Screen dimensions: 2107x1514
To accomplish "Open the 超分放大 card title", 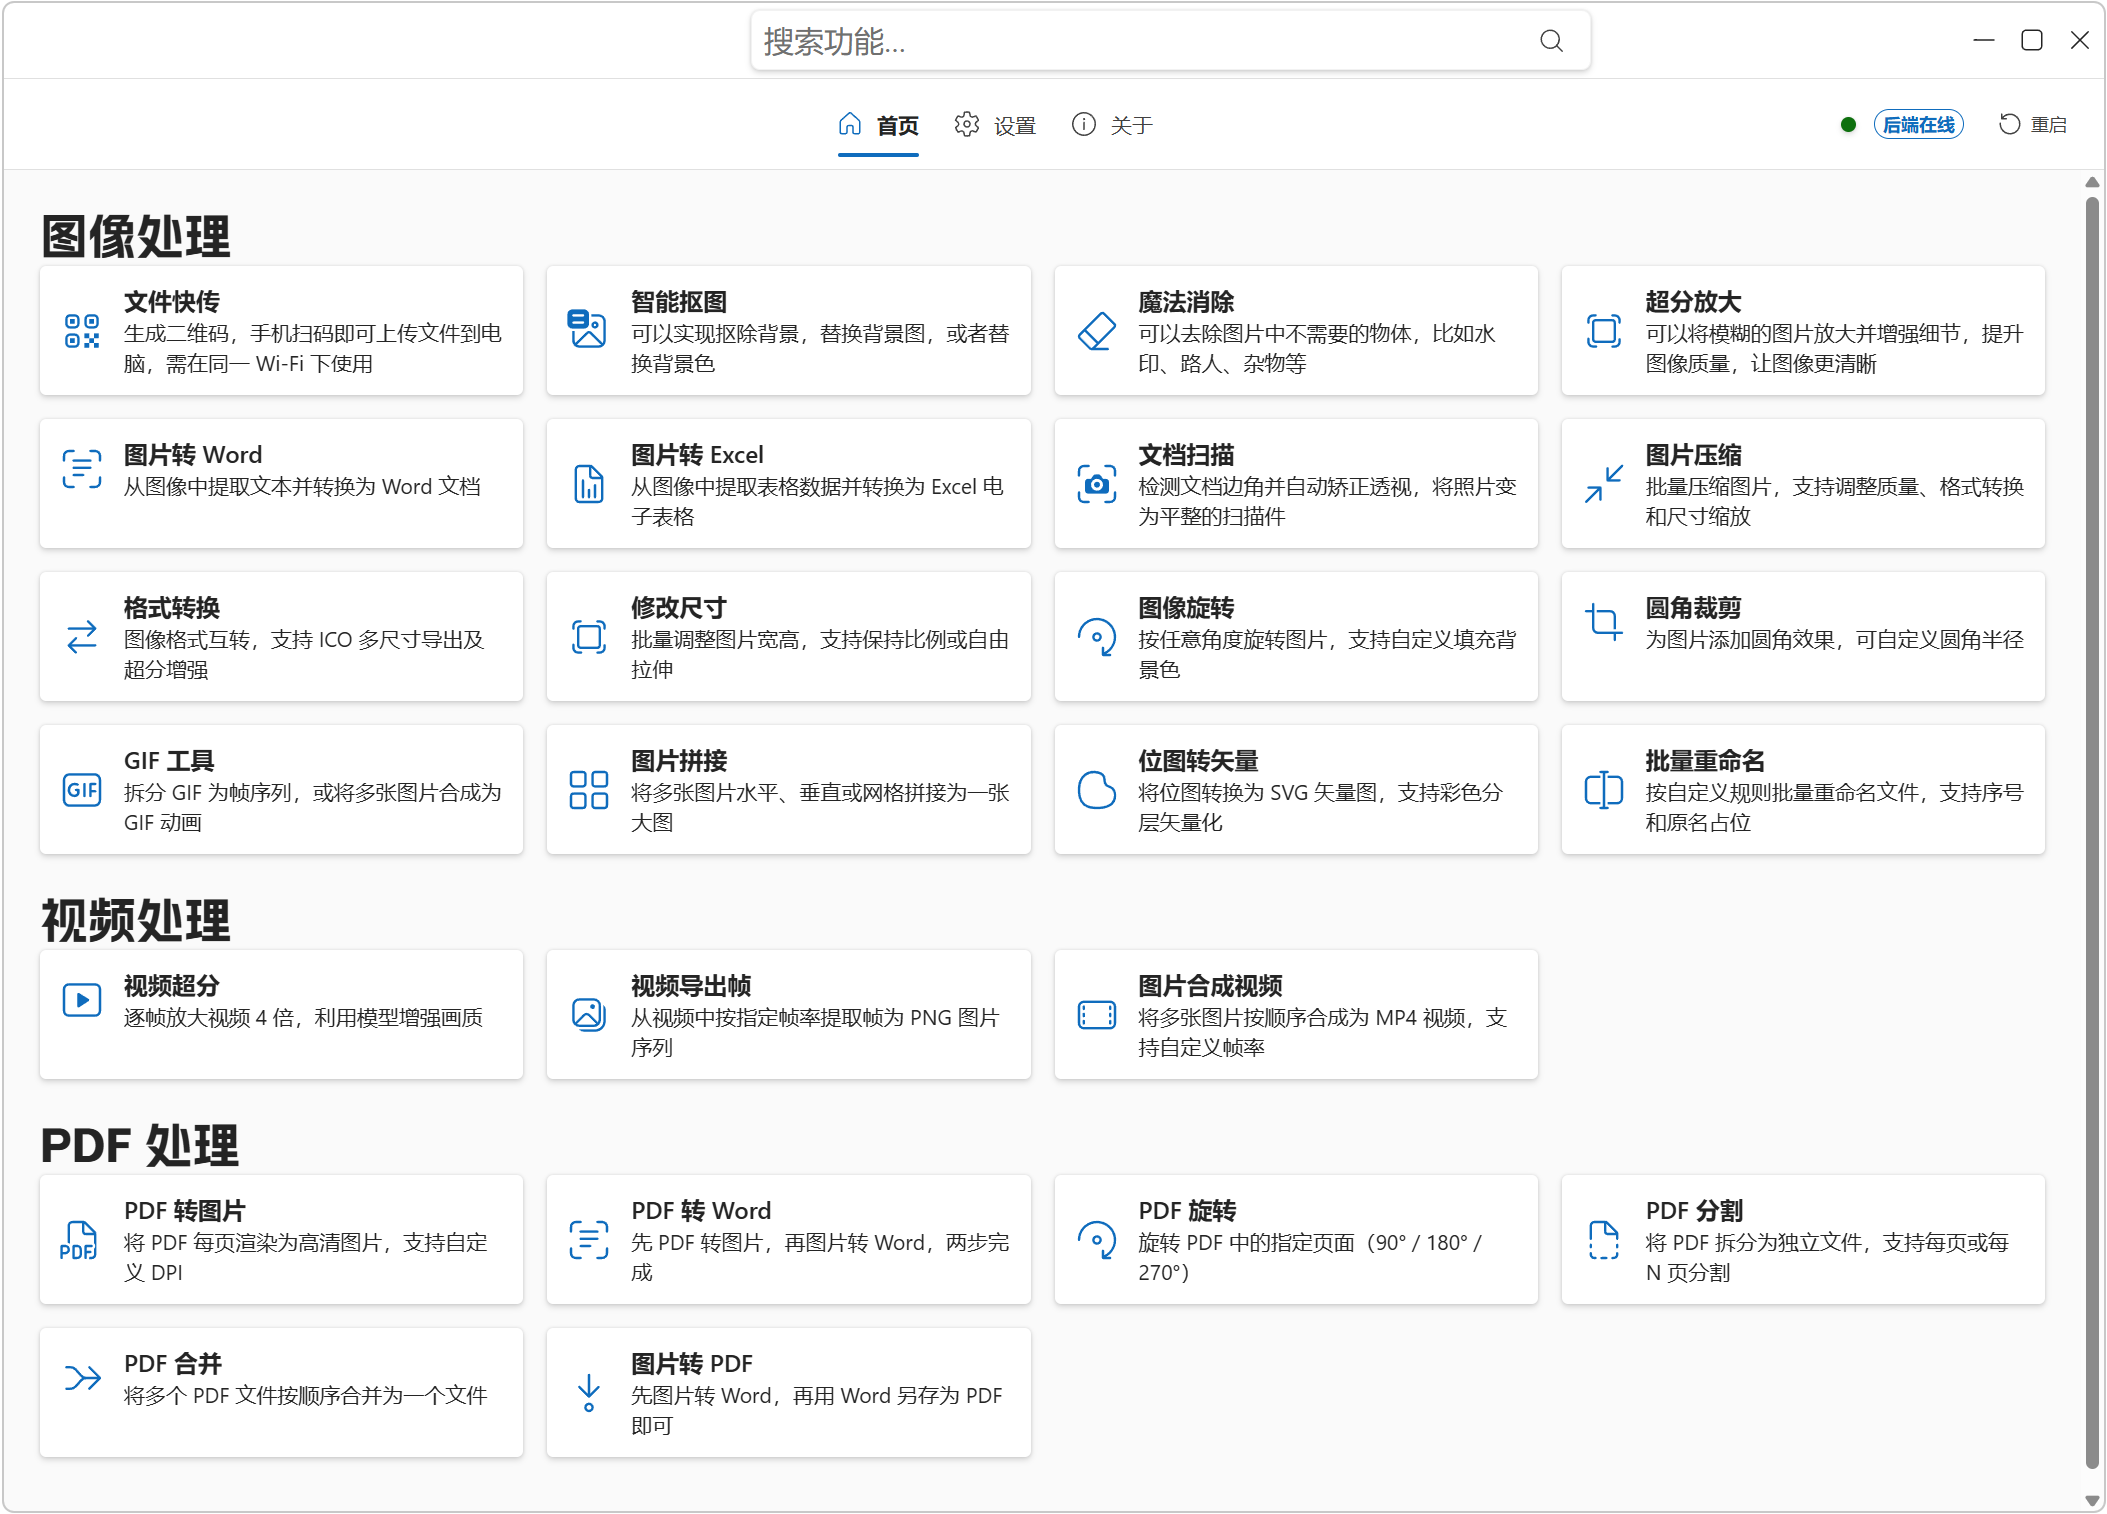I will (x=1694, y=302).
